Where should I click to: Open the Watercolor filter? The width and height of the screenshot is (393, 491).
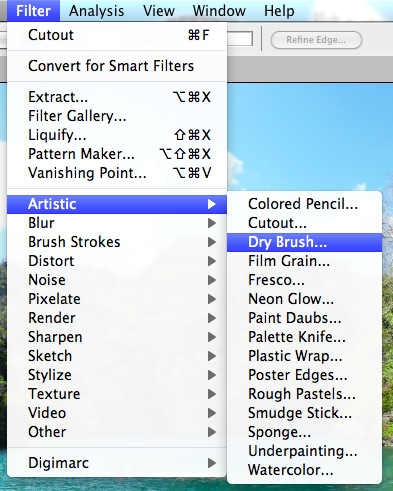click(304, 470)
